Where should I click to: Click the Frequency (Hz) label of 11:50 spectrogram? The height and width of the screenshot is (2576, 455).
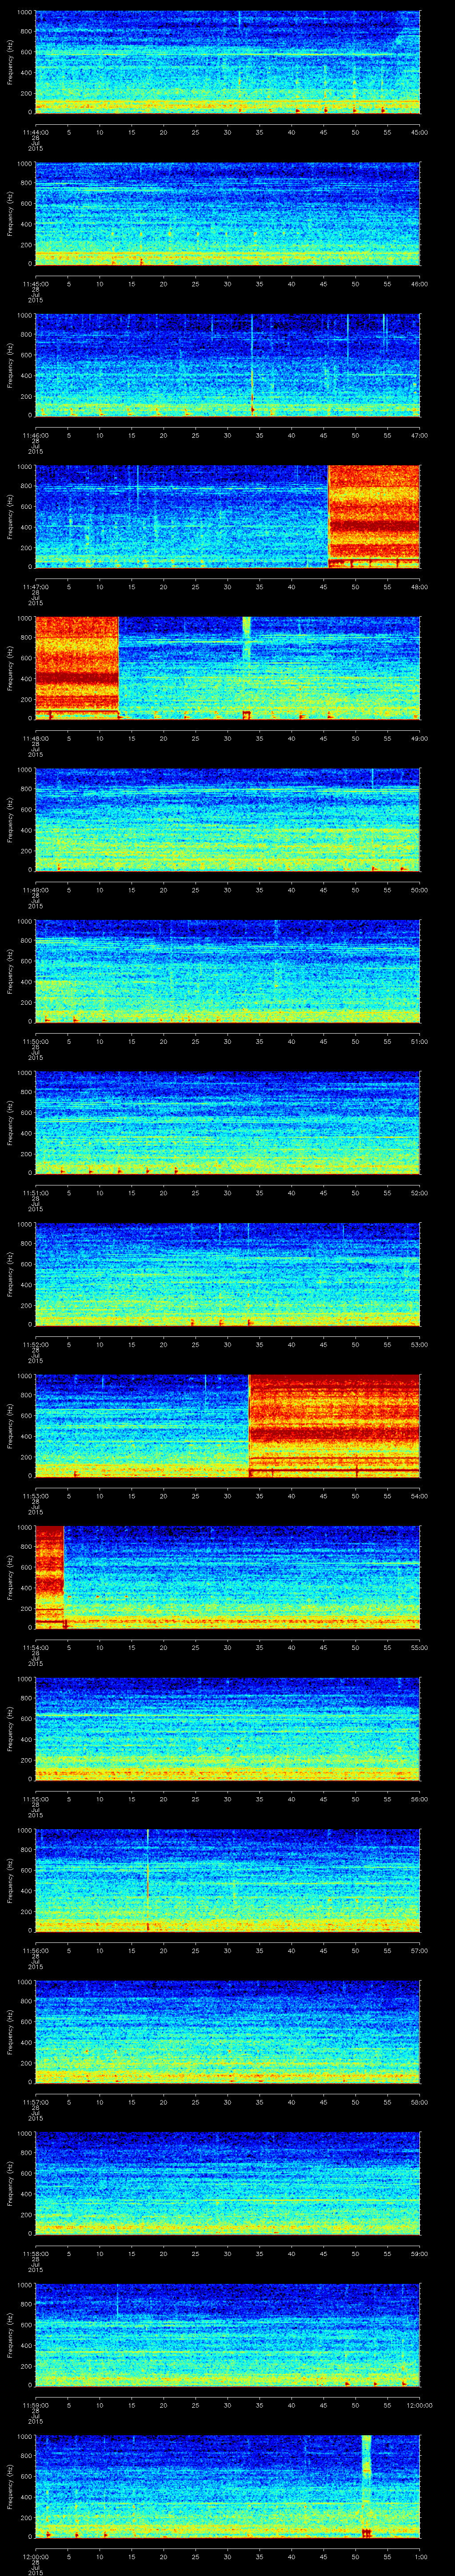point(10,971)
